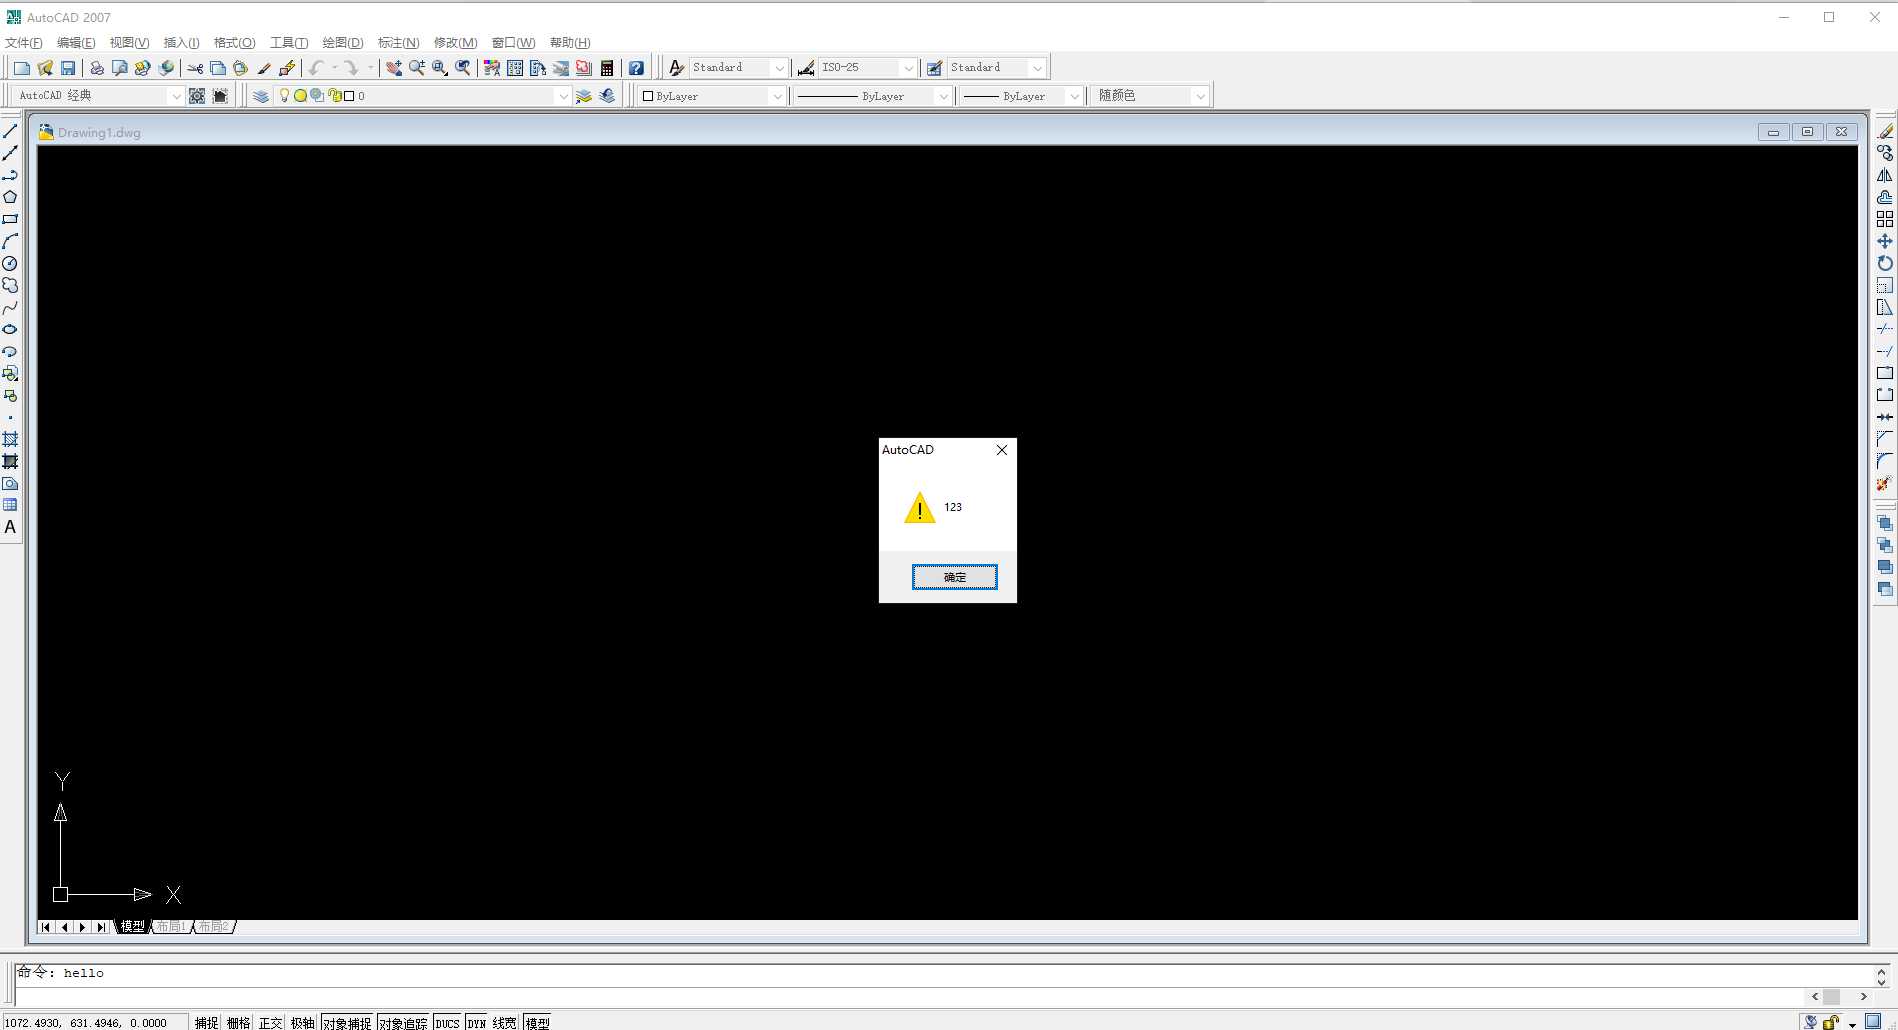Toggle 捕捉 snap mode in the status bar
This screenshot has width=1898, height=1030.
coord(206,1022)
